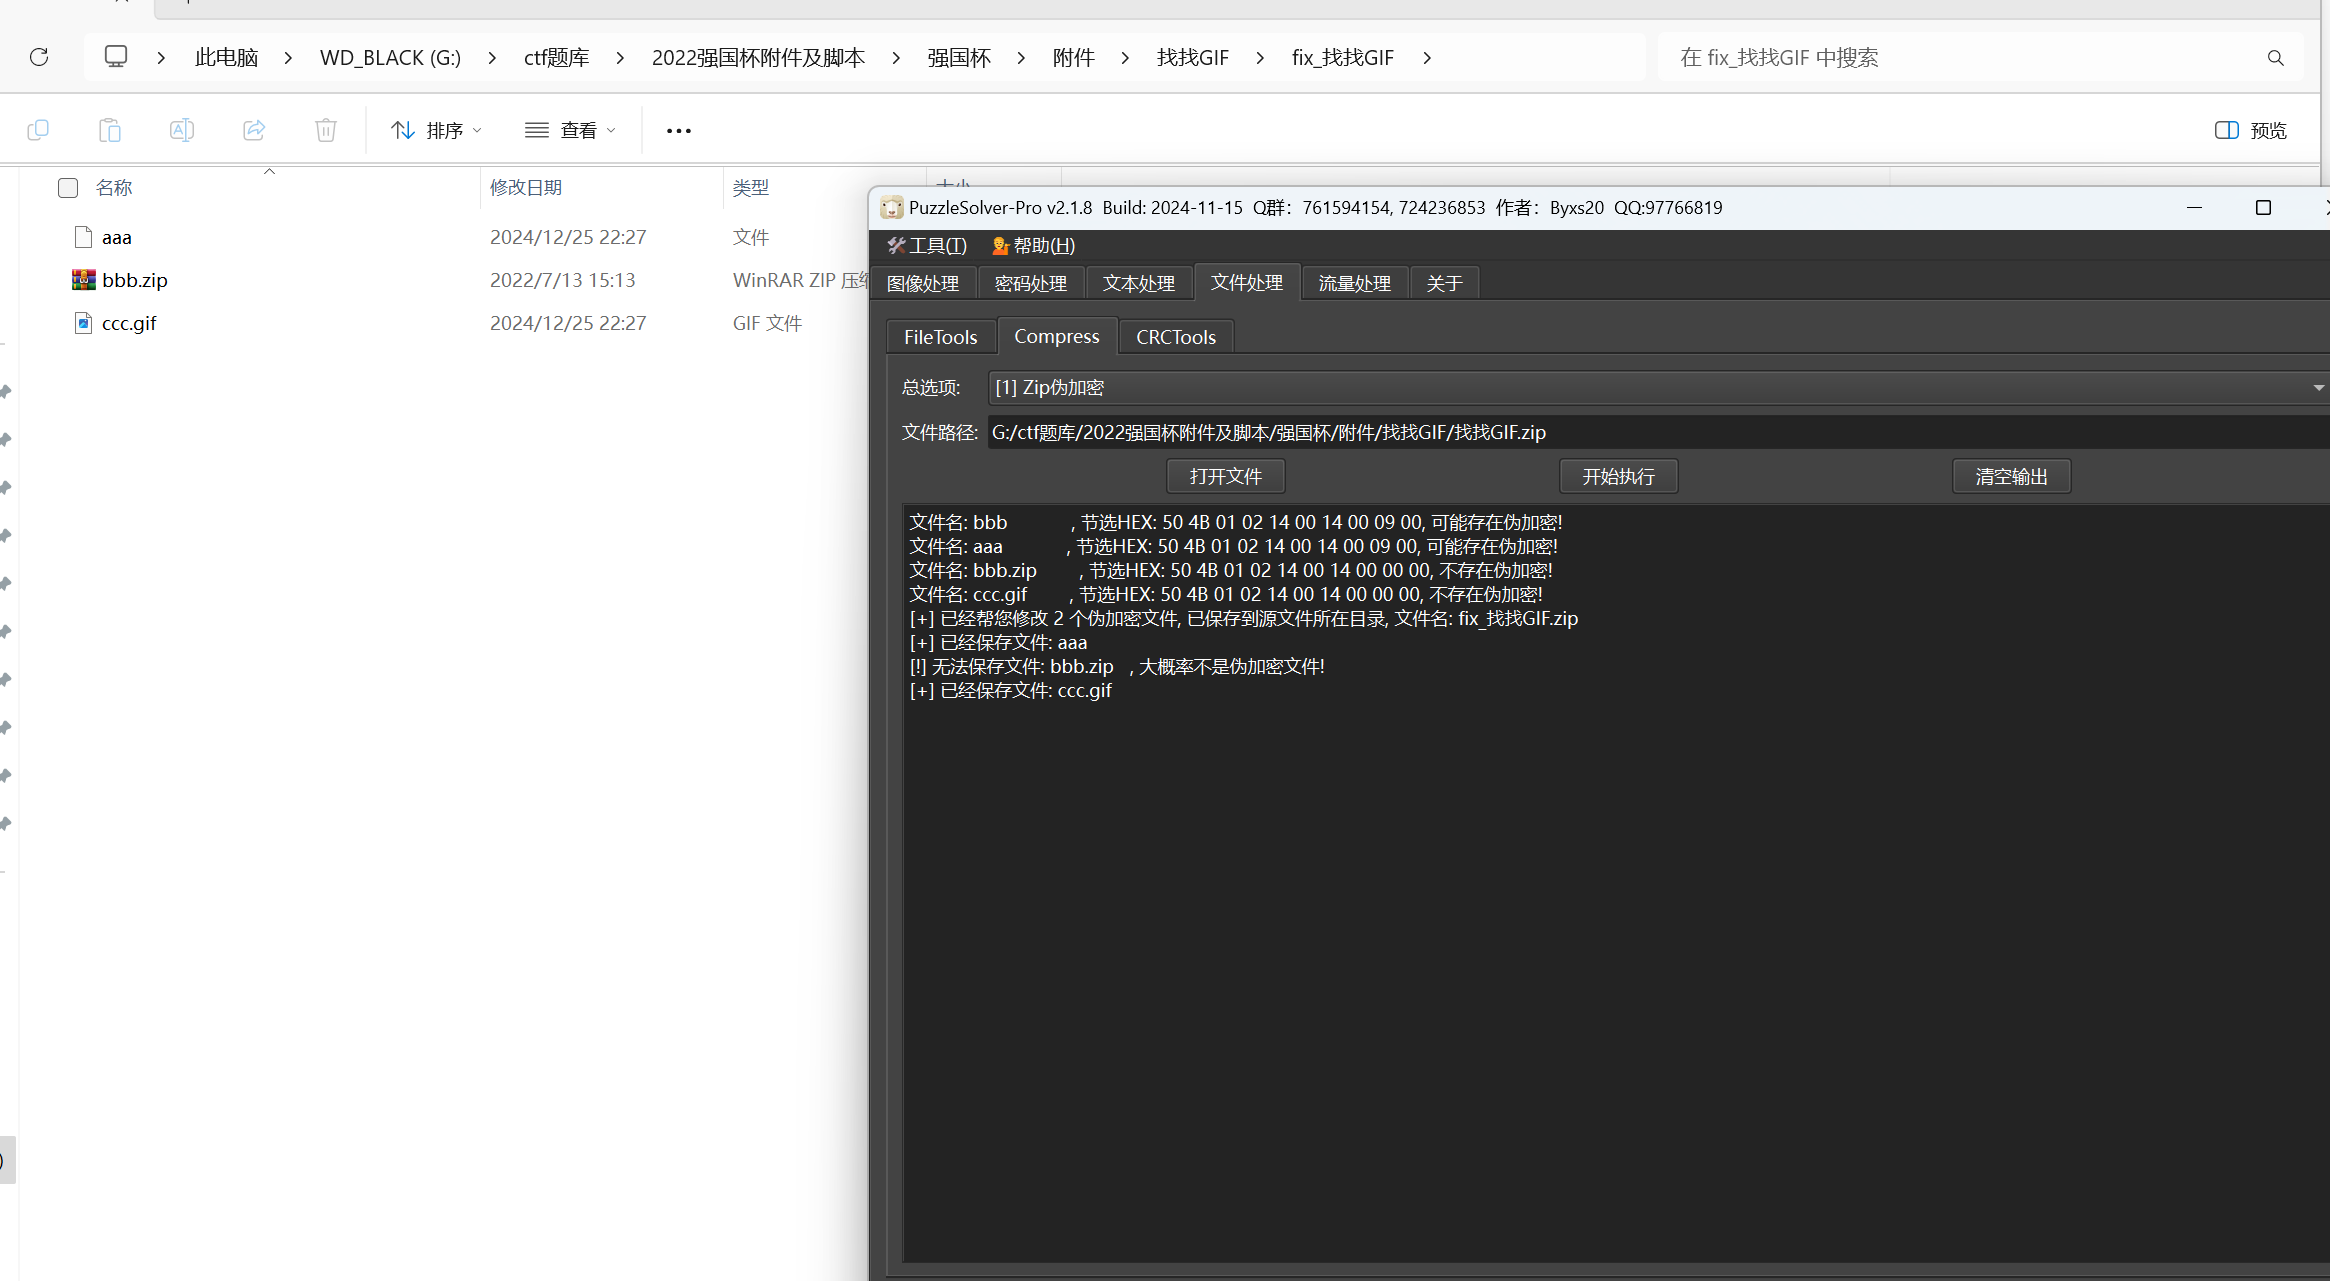
Task: Click the 开始执行 button
Action: [x=1618, y=477]
